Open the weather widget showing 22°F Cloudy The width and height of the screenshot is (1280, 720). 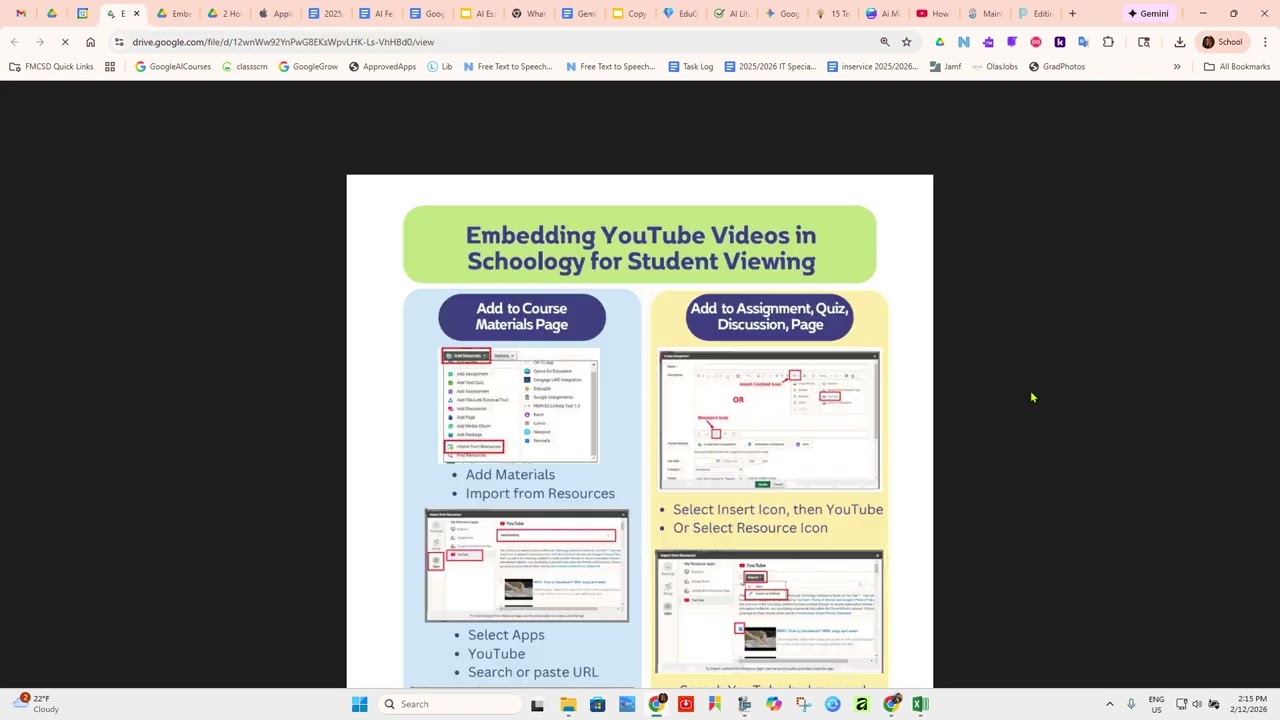pos(38,704)
